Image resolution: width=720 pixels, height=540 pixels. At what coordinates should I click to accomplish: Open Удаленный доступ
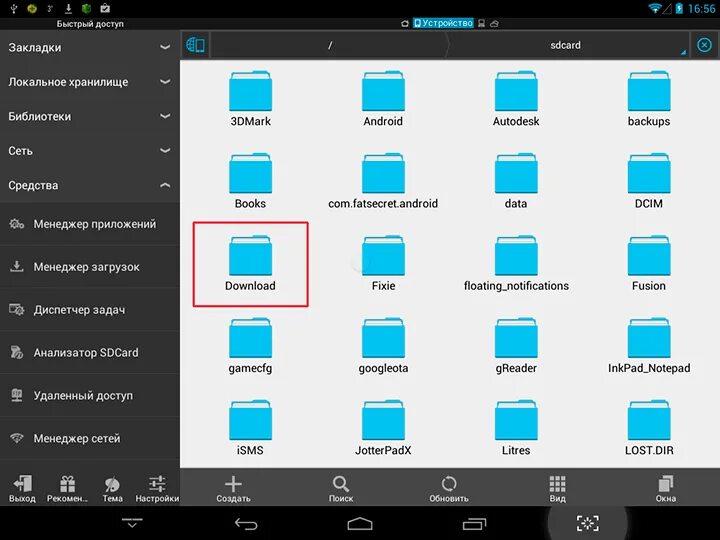(90, 395)
